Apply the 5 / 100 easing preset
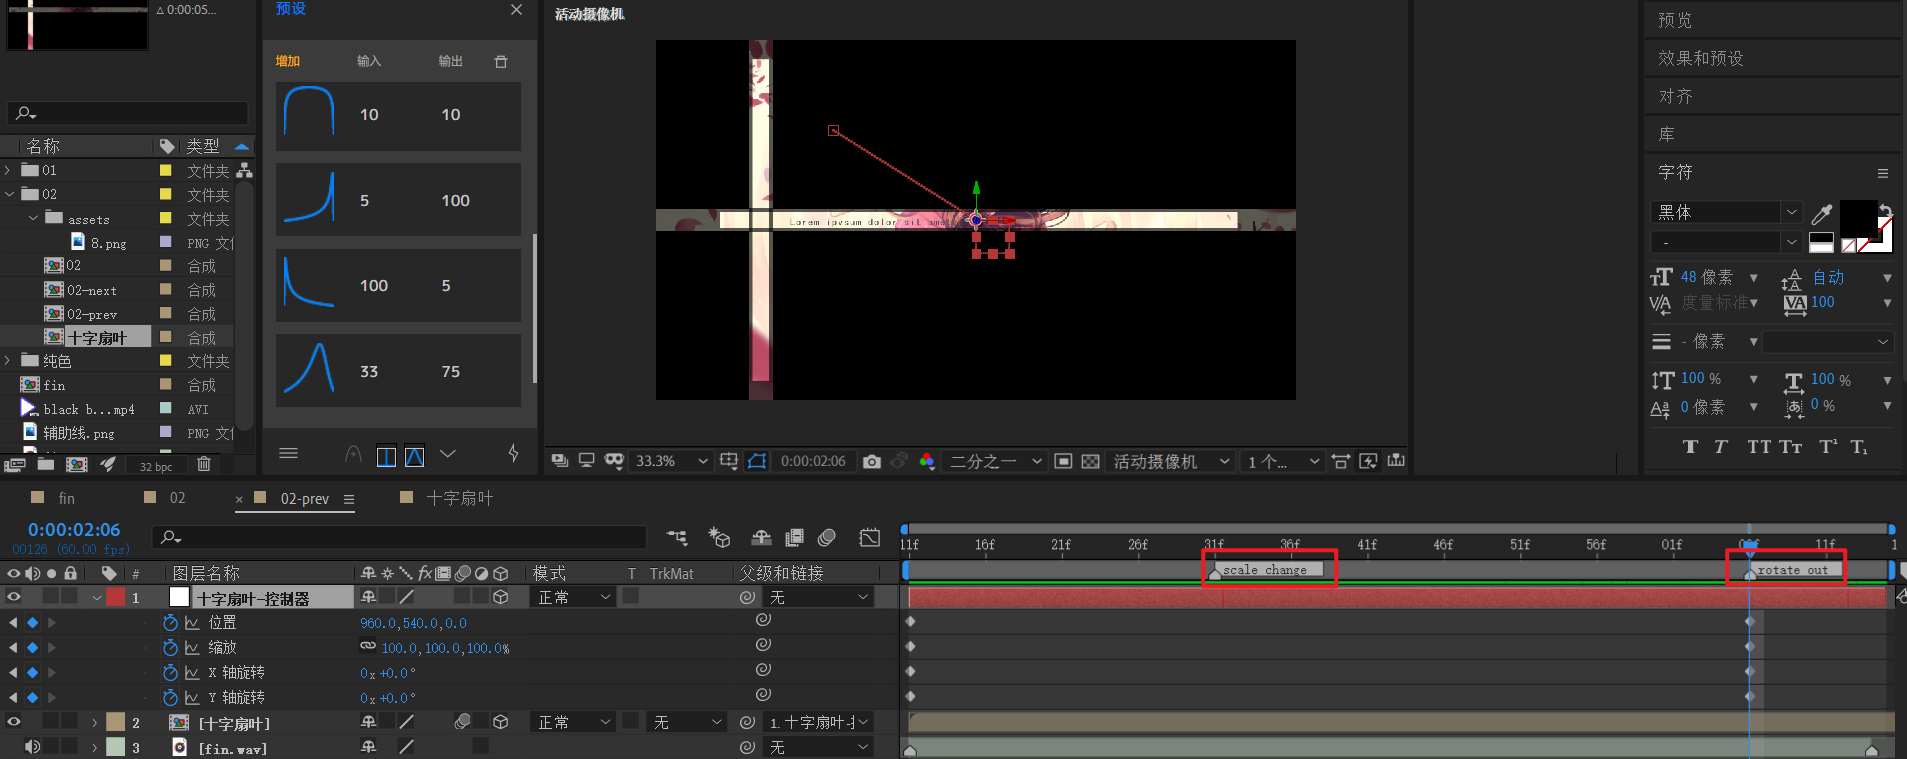 click(398, 200)
